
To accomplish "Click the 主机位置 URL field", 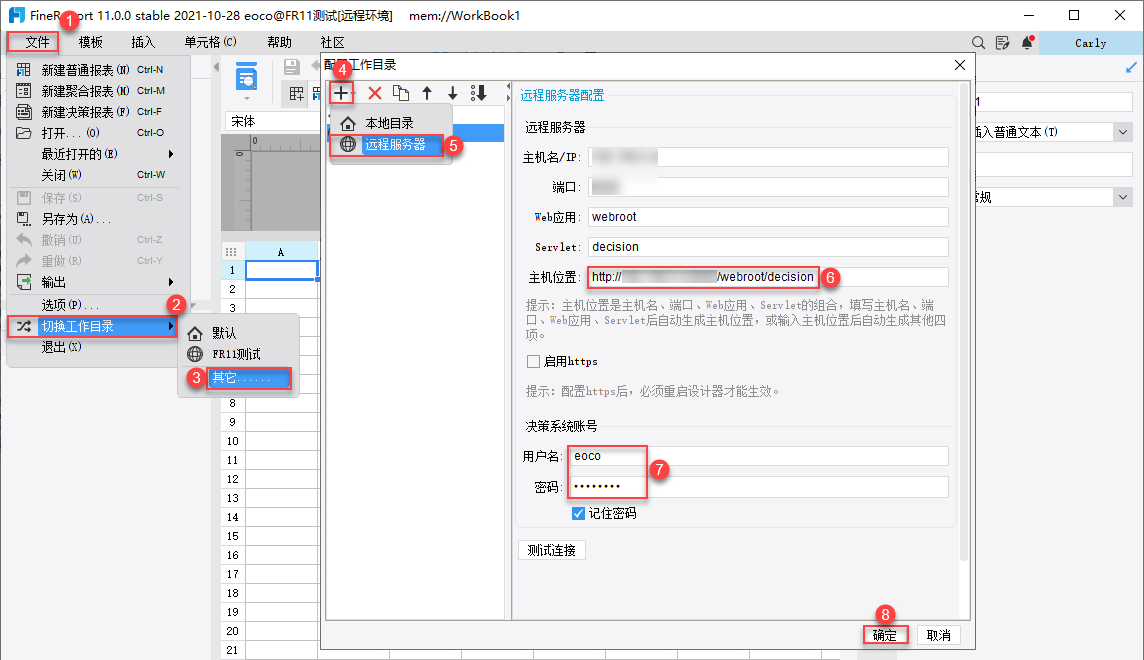I will click(x=768, y=277).
